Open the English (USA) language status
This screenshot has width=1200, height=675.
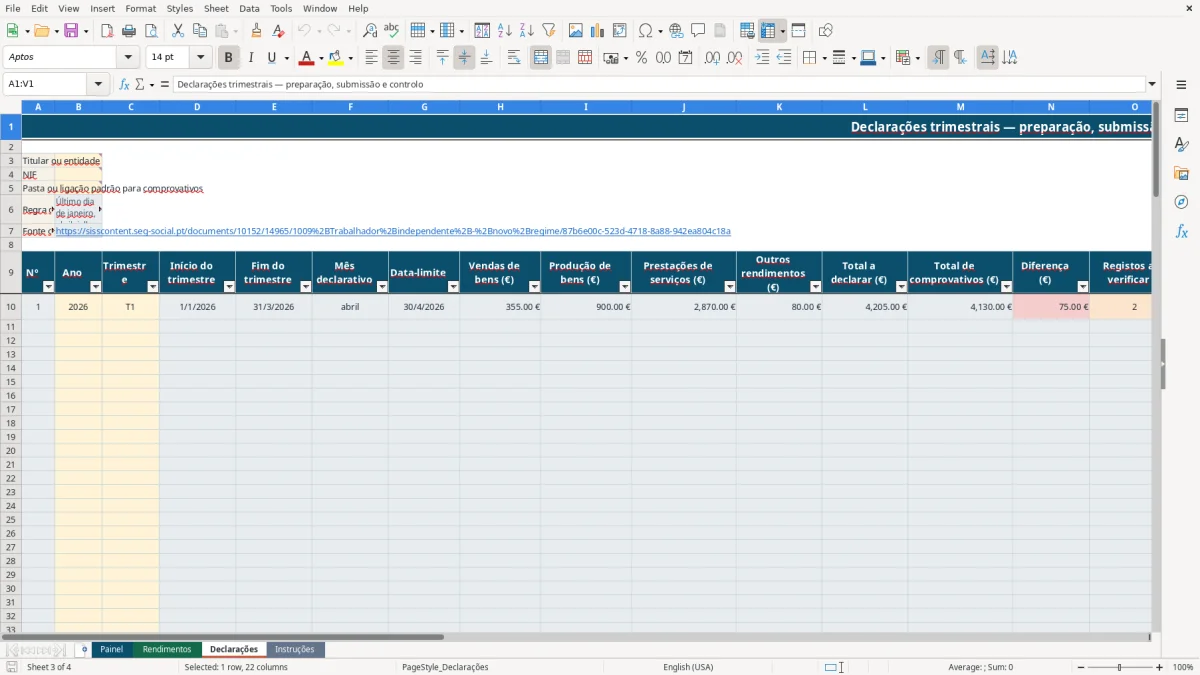(x=688, y=667)
